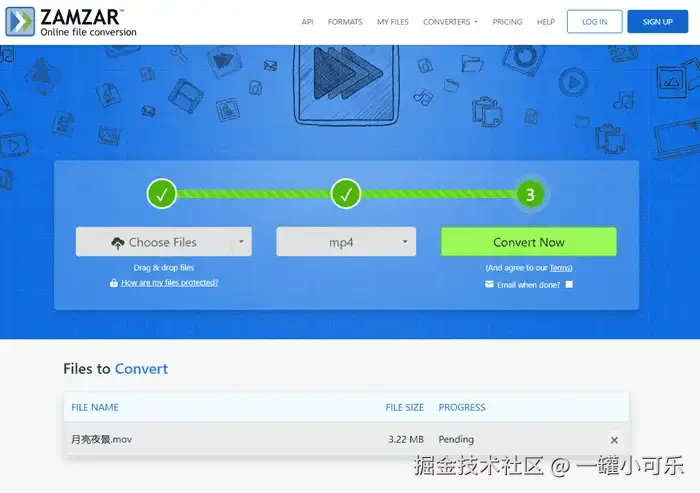Click the step 3 circle indicator
This screenshot has width=700, height=493.
tap(530, 194)
